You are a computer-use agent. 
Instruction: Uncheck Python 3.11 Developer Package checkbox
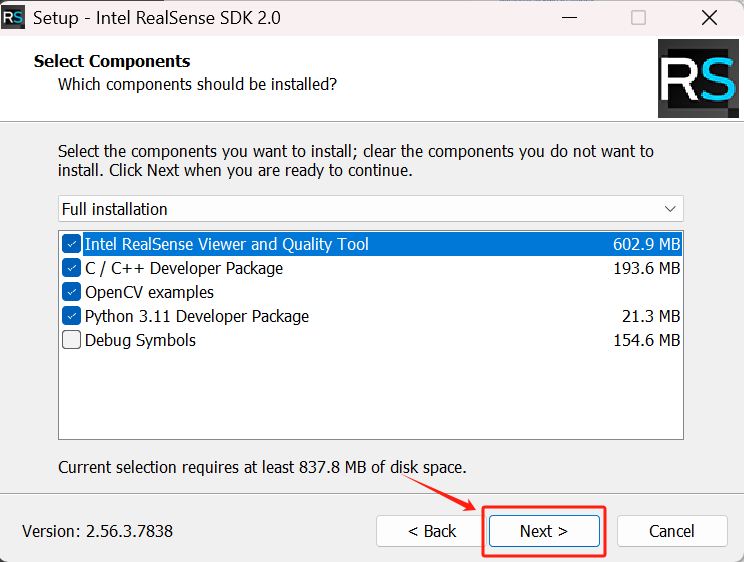[71, 316]
